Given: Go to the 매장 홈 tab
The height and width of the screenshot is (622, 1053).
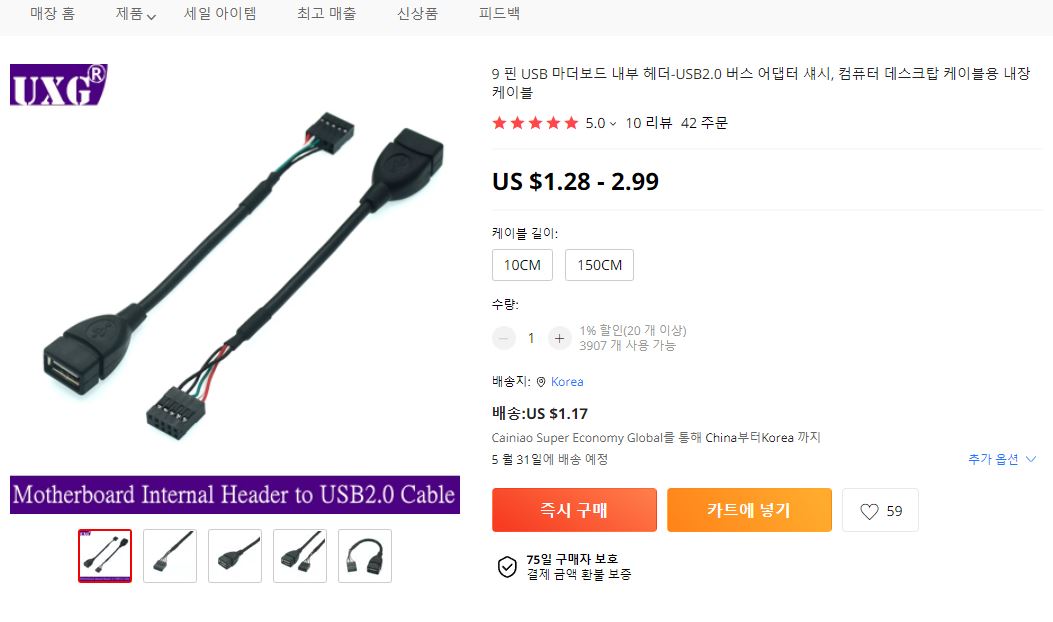Looking at the screenshot, I should tap(52, 13).
